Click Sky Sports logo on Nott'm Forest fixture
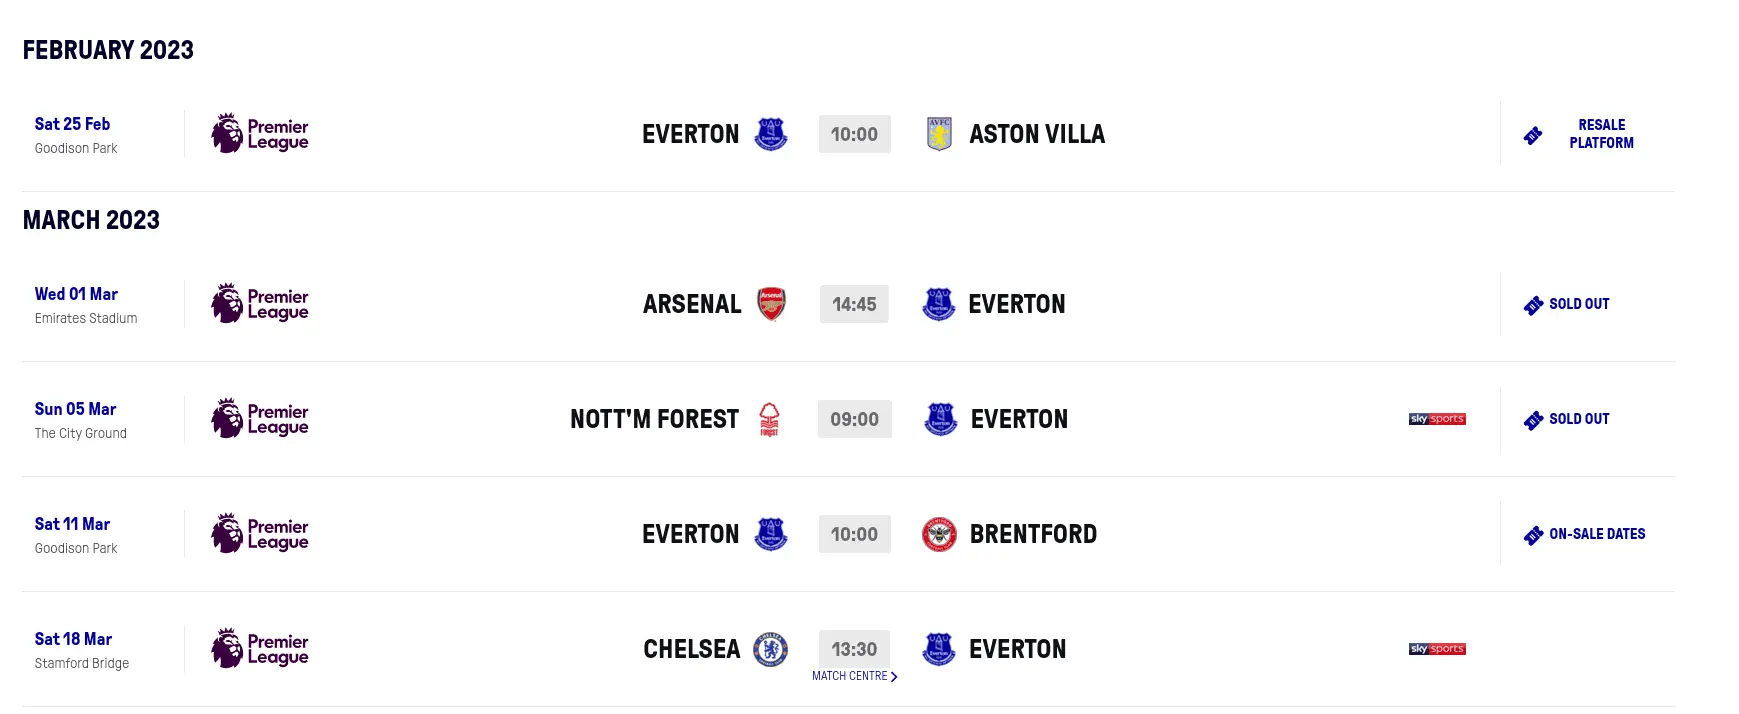The image size is (1739, 714). click(1437, 419)
